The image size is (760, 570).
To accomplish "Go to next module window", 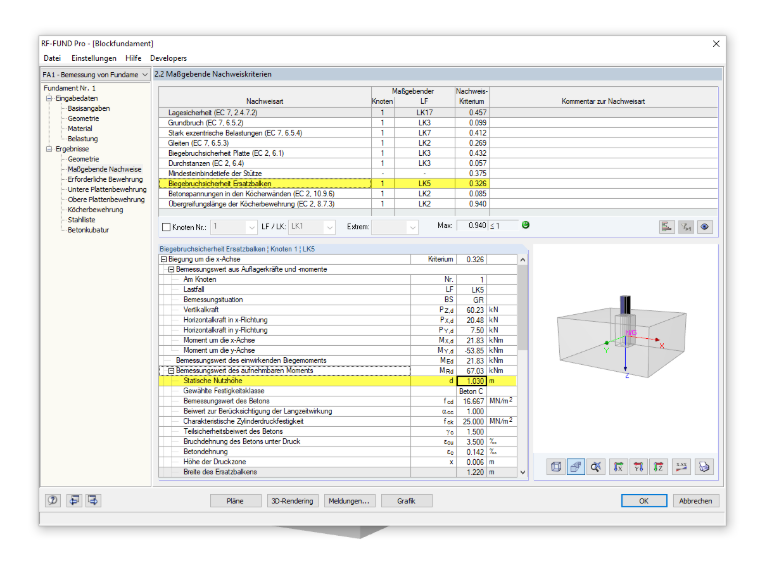I will tap(93, 500).
